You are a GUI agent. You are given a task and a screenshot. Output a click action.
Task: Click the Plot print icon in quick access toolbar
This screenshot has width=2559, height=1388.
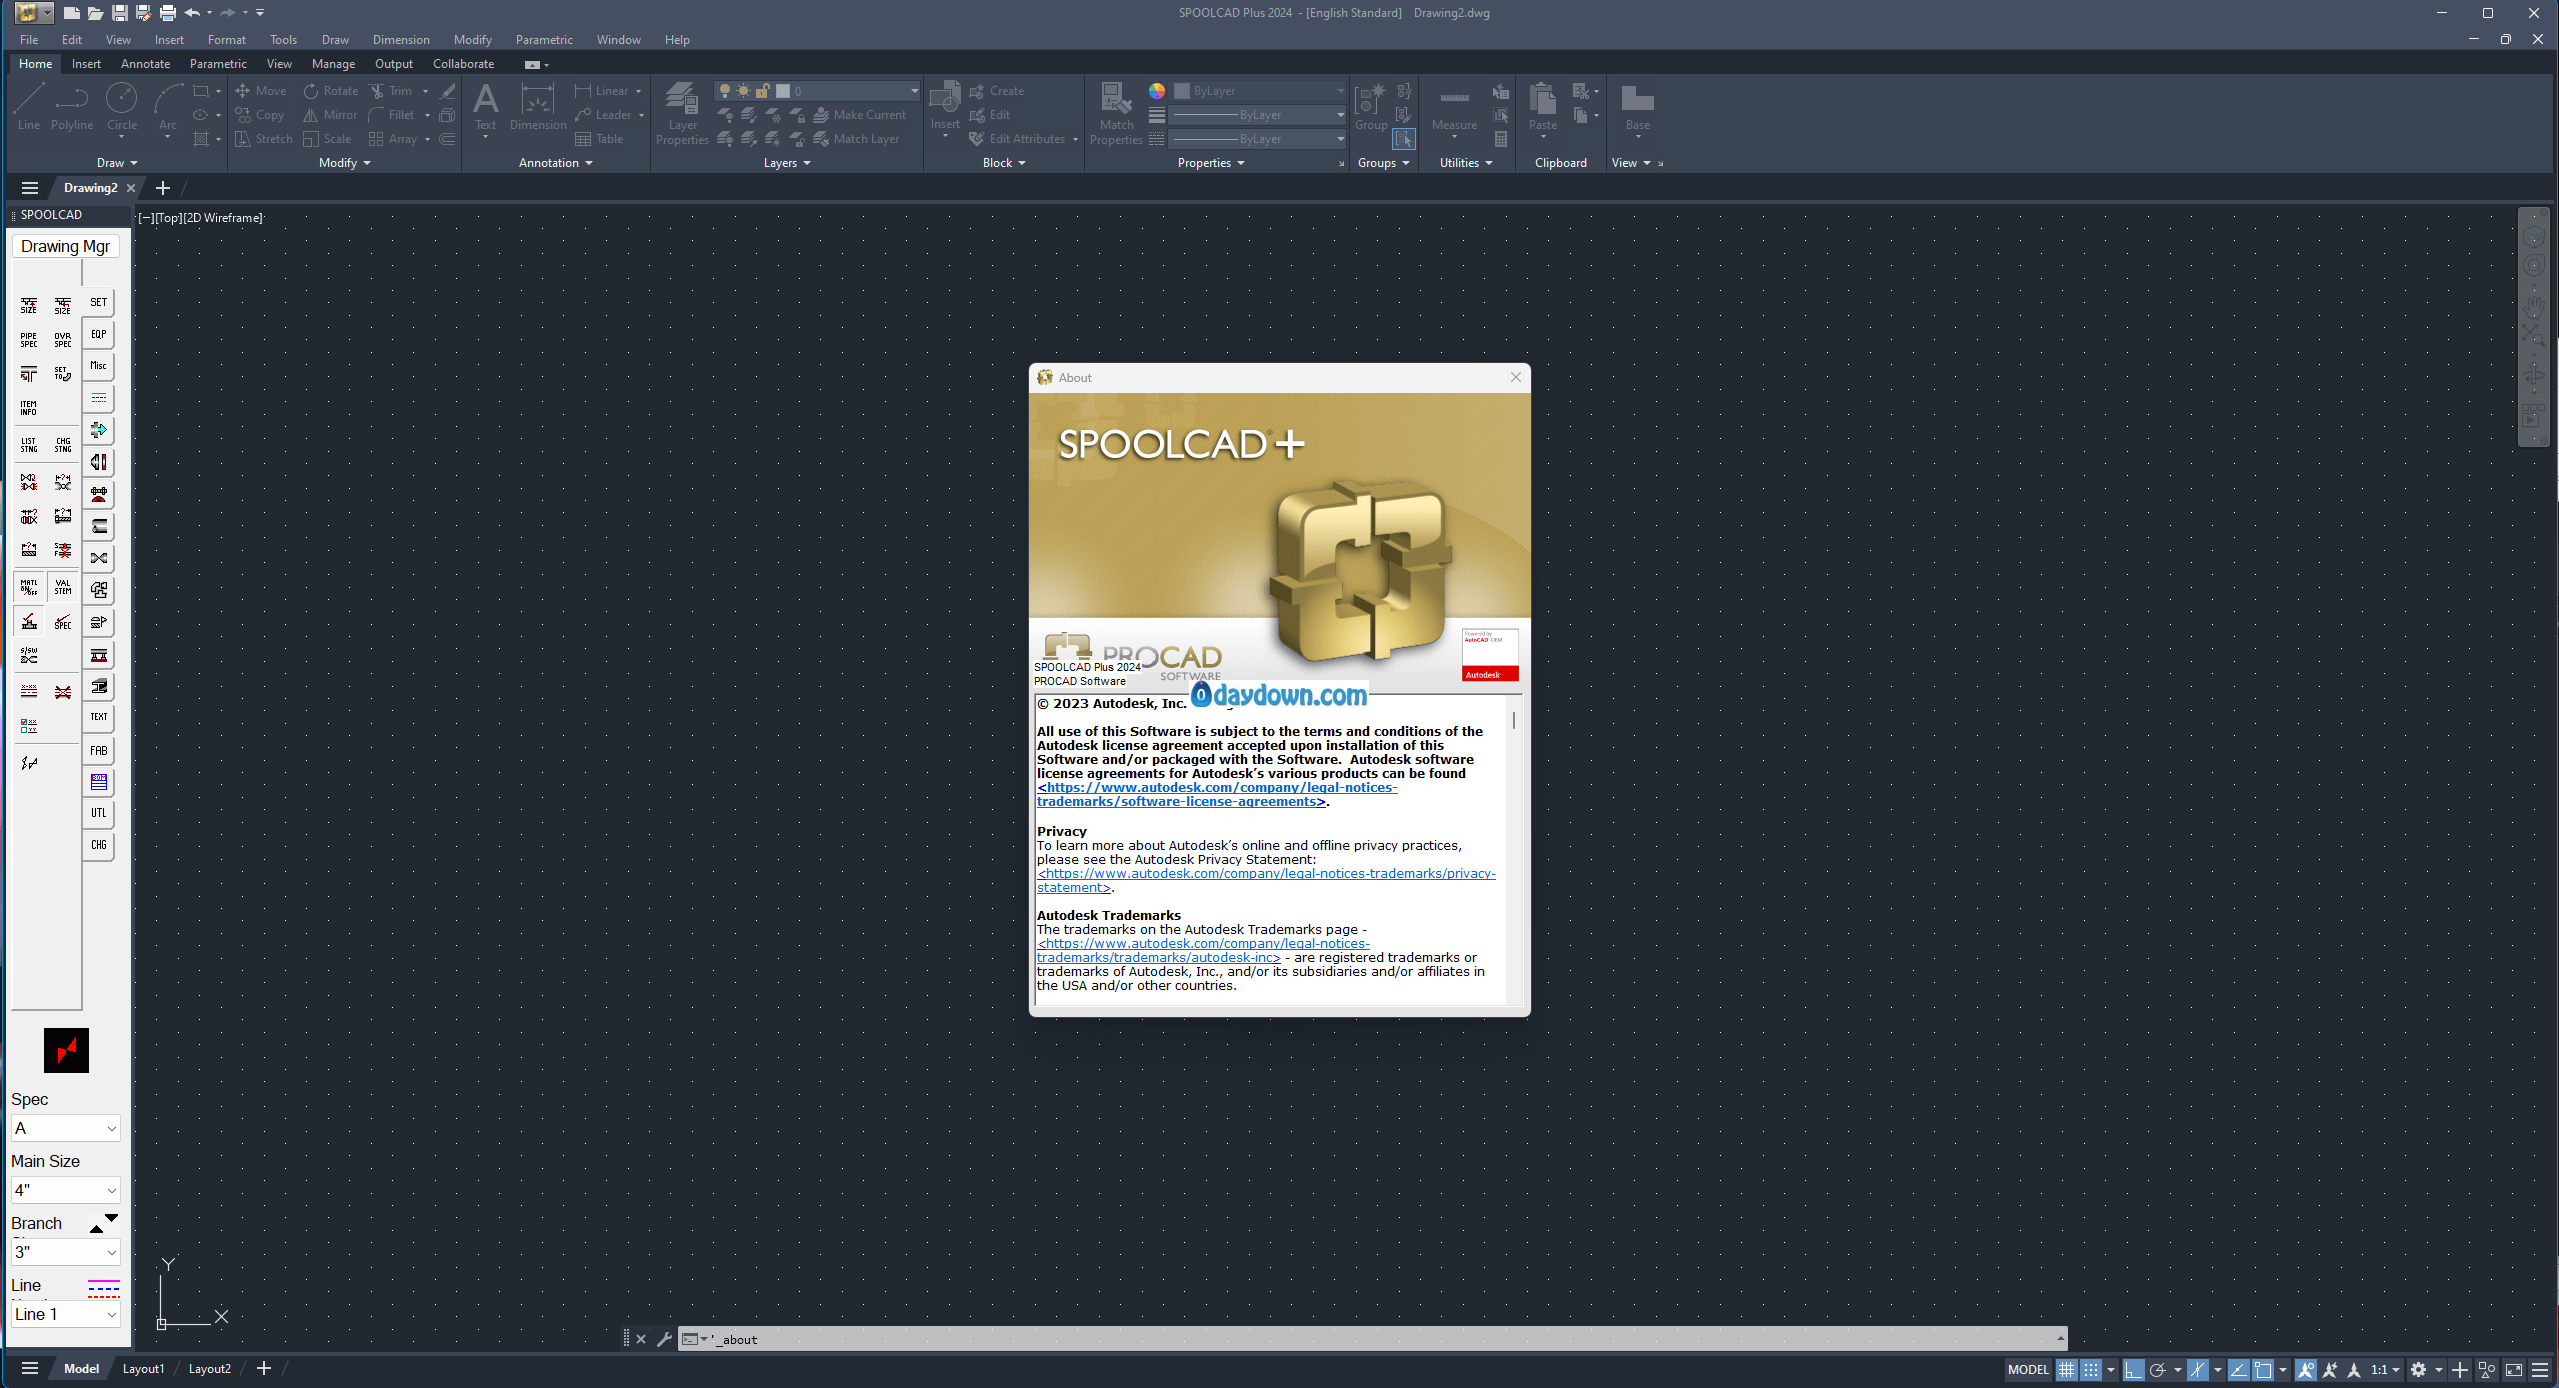coord(167,13)
